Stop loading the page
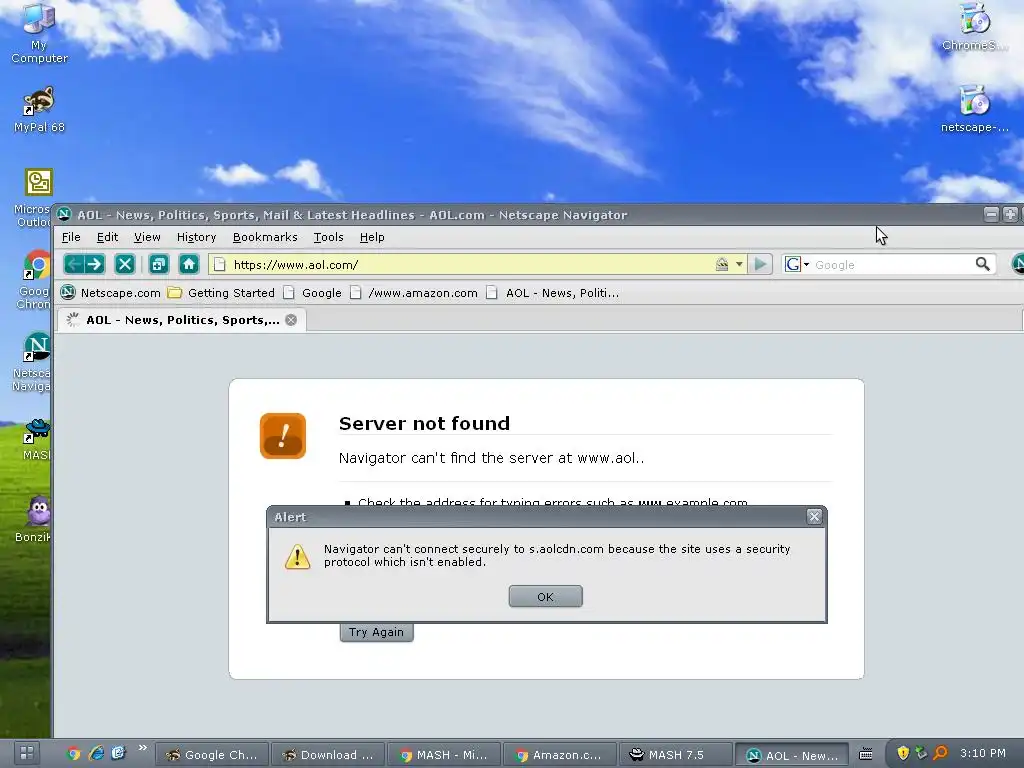This screenshot has height=768, width=1024. click(125, 264)
